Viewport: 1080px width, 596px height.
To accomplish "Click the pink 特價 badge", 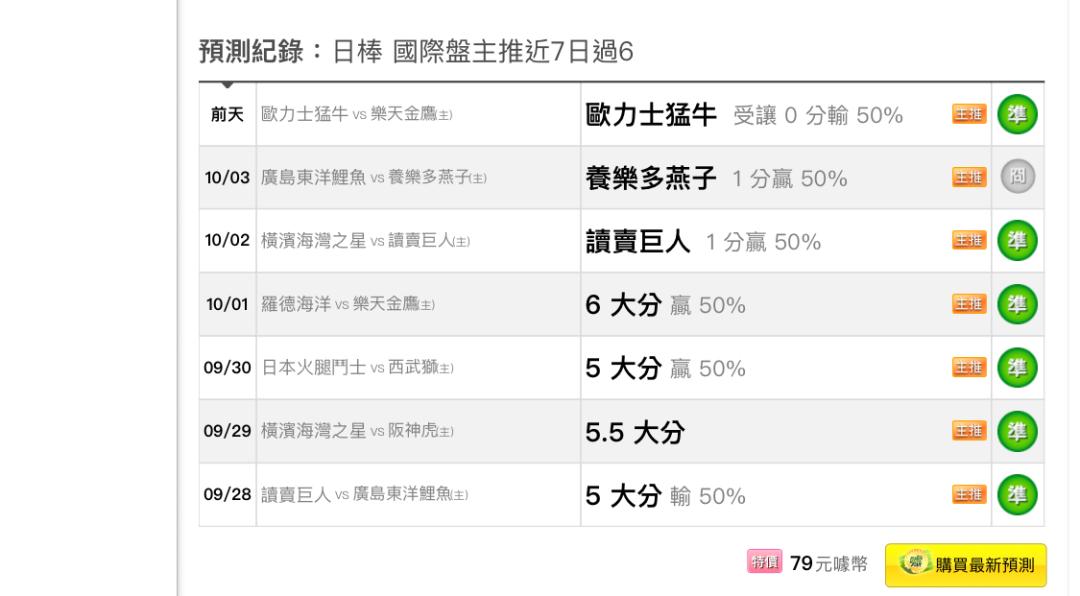I will coord(765,562).
